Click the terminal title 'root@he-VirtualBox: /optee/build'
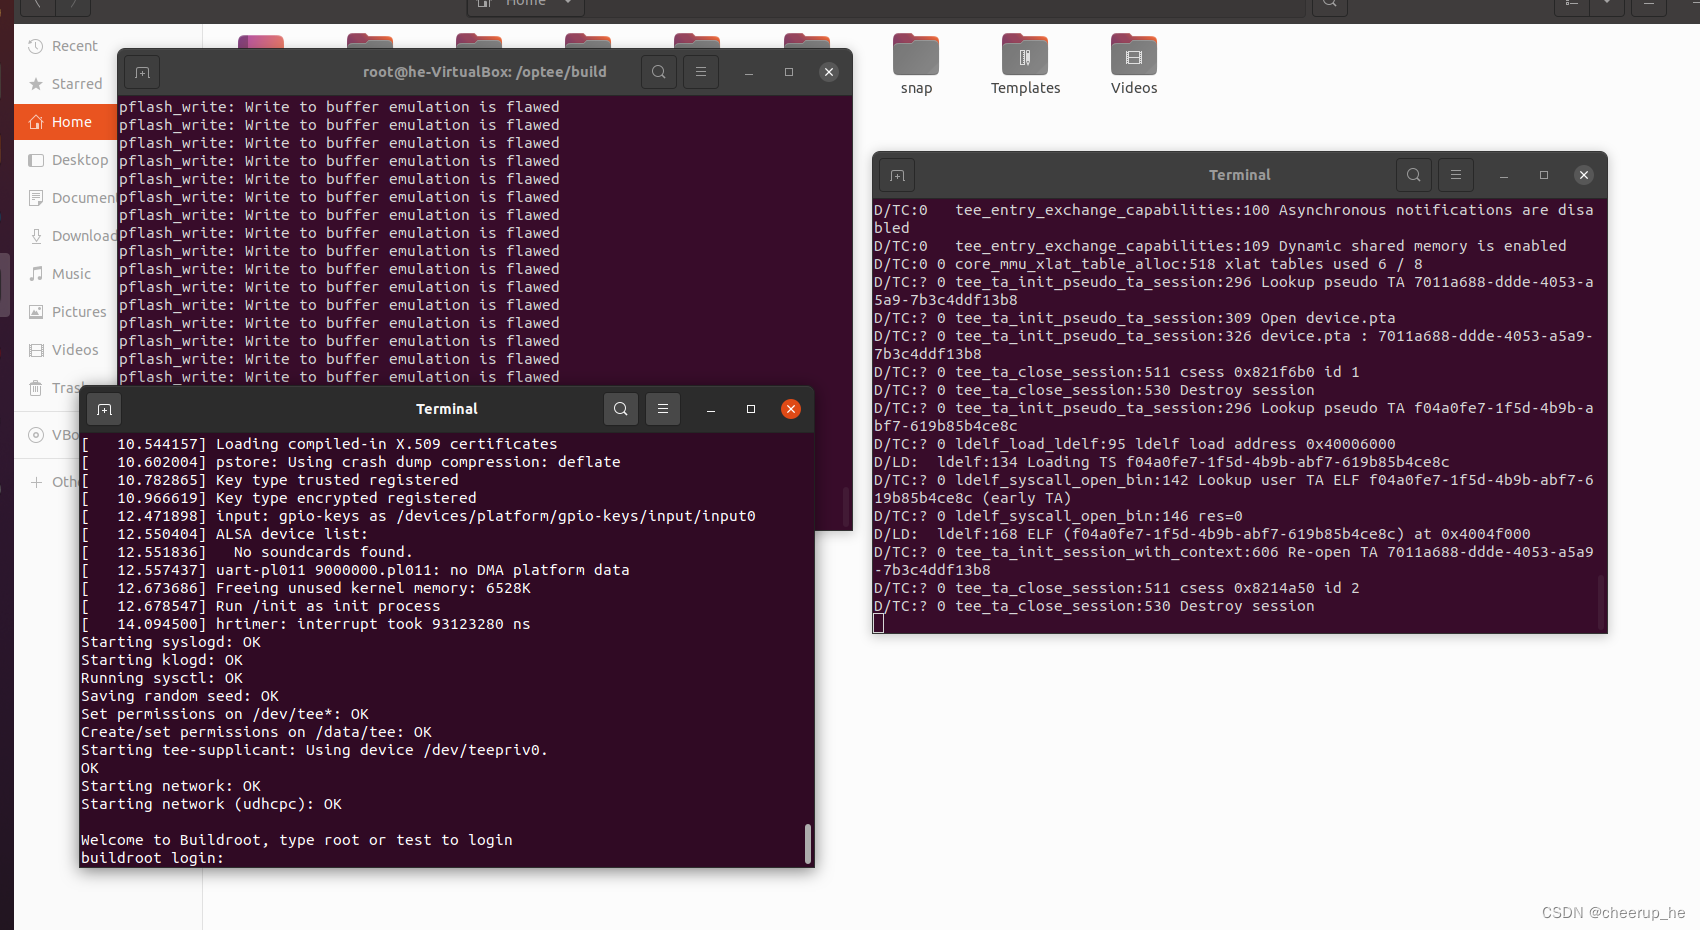This screenshot has width=1700, height=930. pyautogui.click(x=485, y=72)
